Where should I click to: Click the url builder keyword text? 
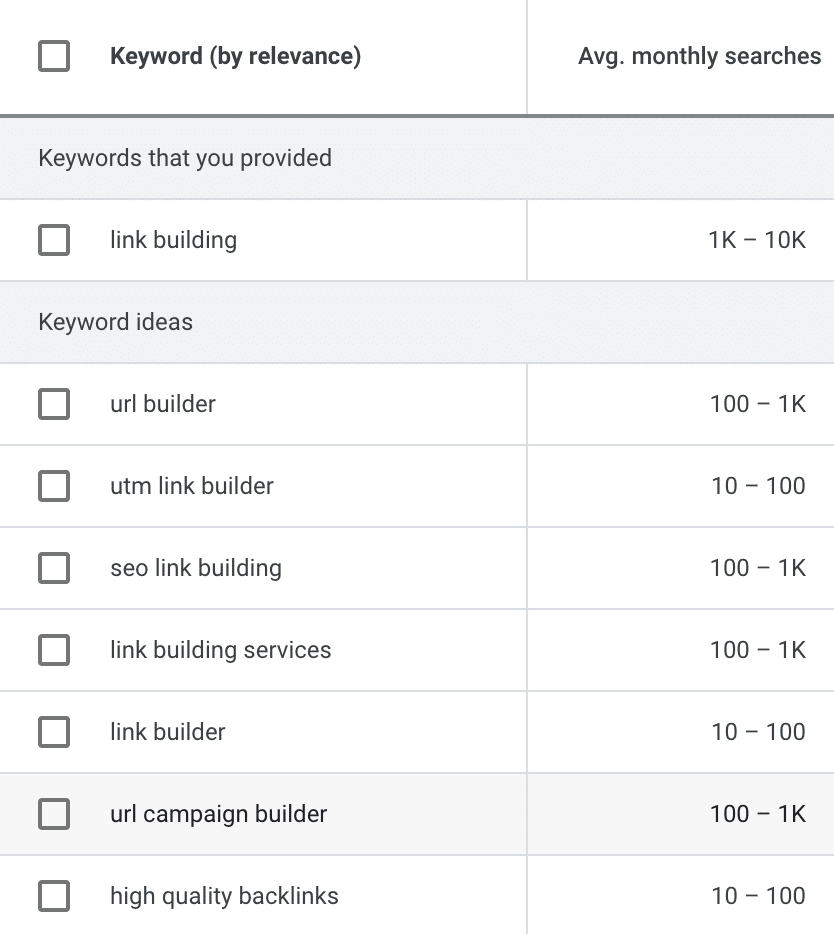(x=163, y=404)
